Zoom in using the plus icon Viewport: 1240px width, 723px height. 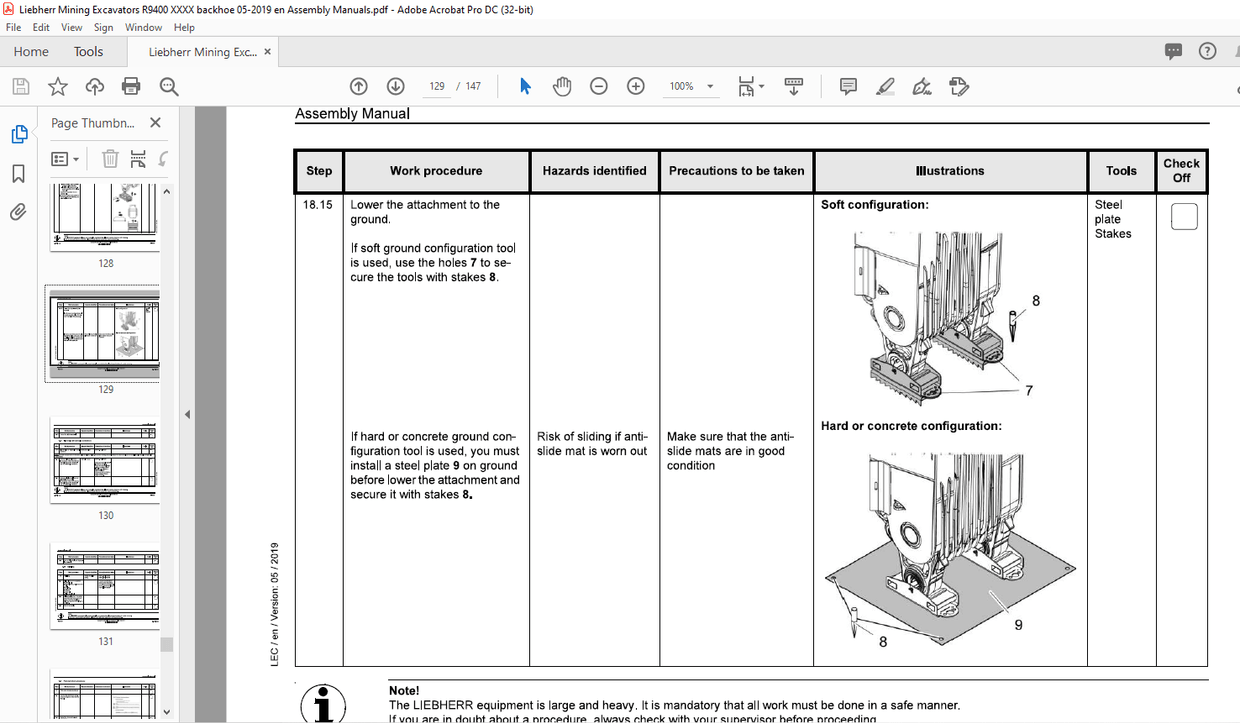click(635, 86)
